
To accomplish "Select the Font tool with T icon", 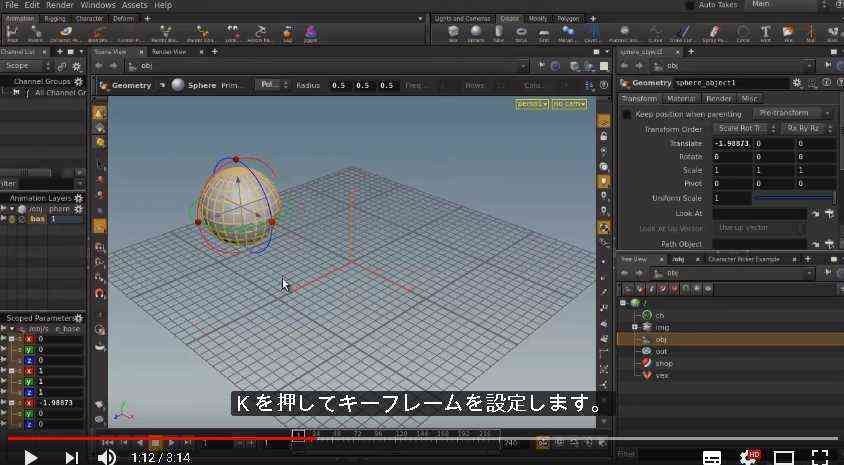I will [765, 33].
